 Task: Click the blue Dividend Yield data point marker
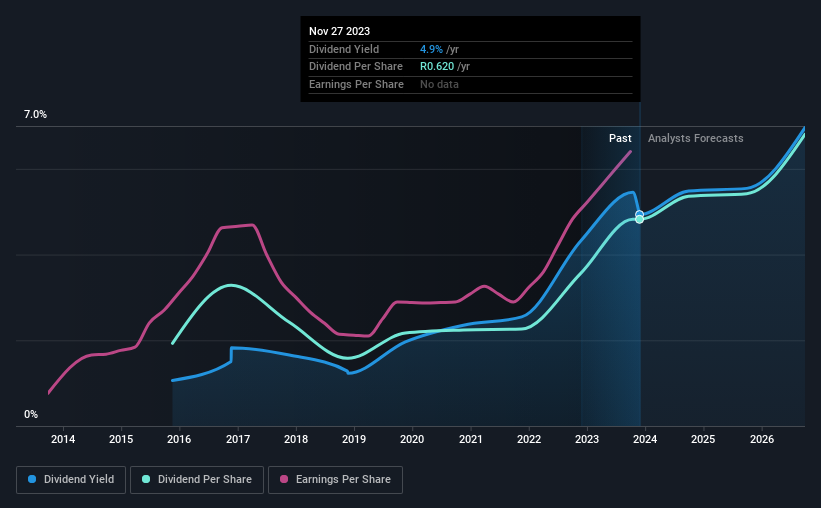(x=639, y=214)
